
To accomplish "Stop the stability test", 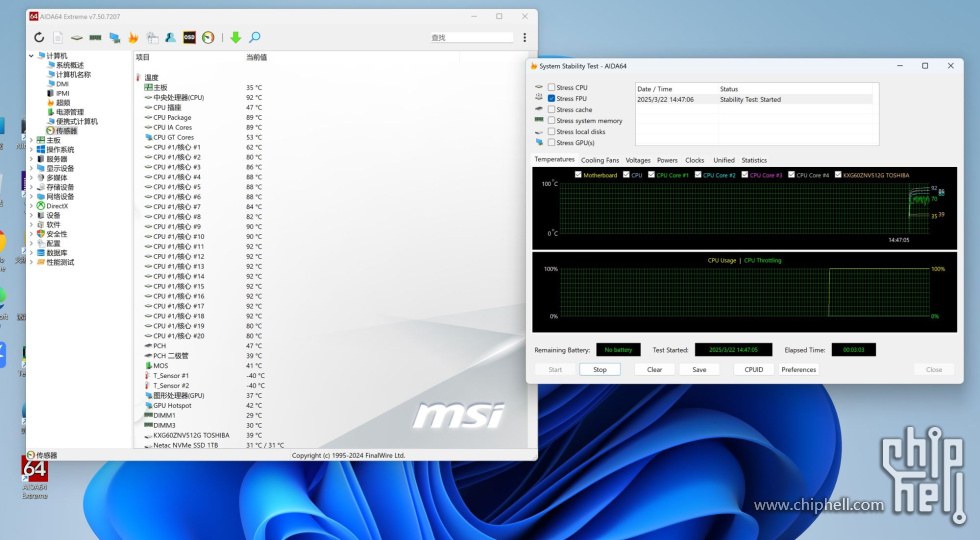I will point(600,369).
